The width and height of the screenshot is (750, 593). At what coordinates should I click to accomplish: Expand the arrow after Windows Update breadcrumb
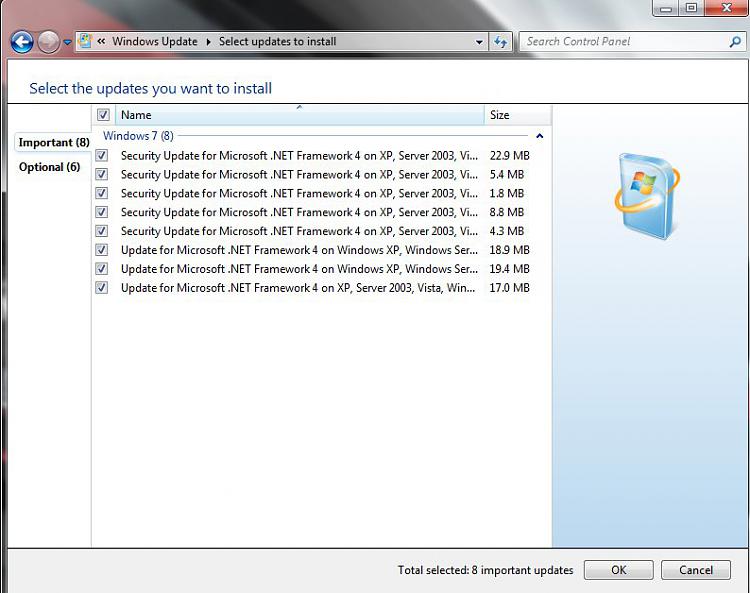[209, 42]
